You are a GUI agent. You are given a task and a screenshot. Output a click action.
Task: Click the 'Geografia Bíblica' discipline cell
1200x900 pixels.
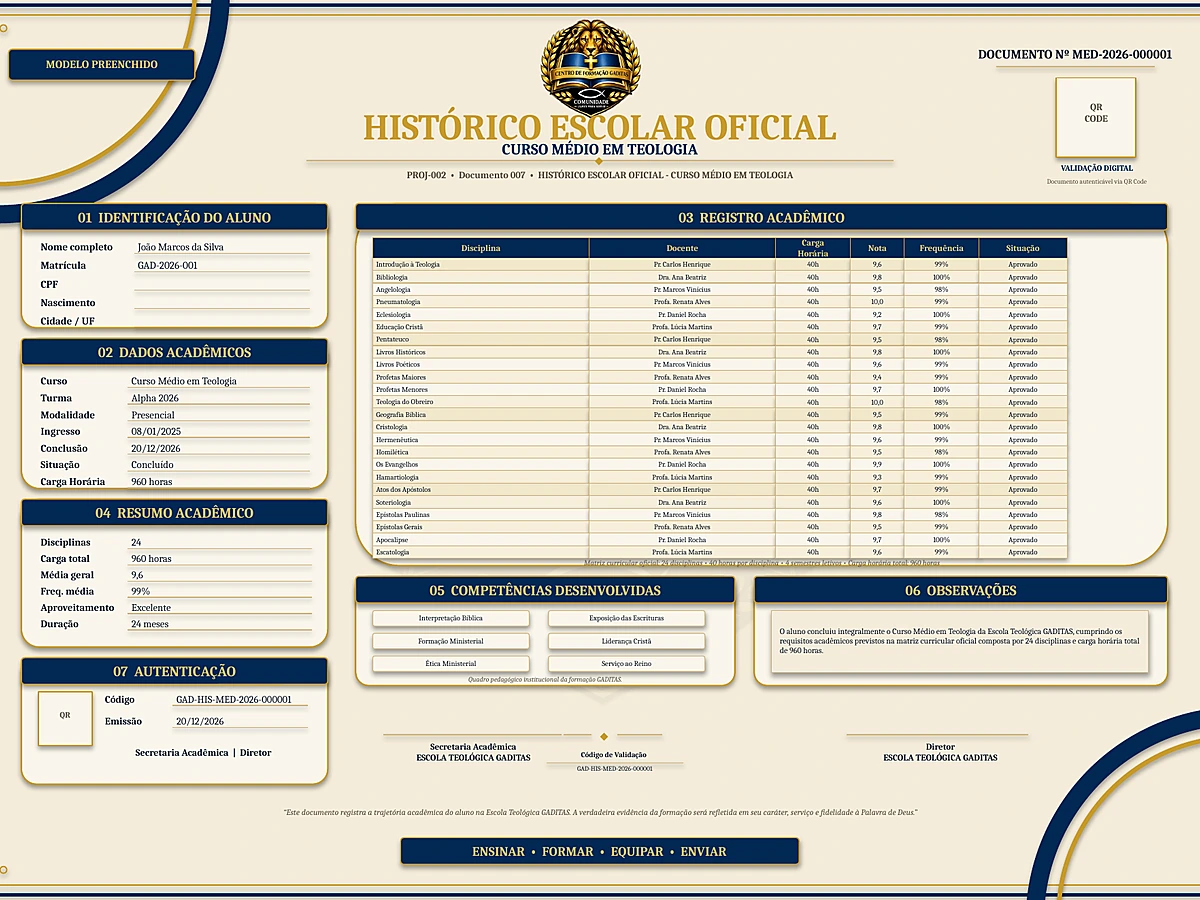coord(481,414)
